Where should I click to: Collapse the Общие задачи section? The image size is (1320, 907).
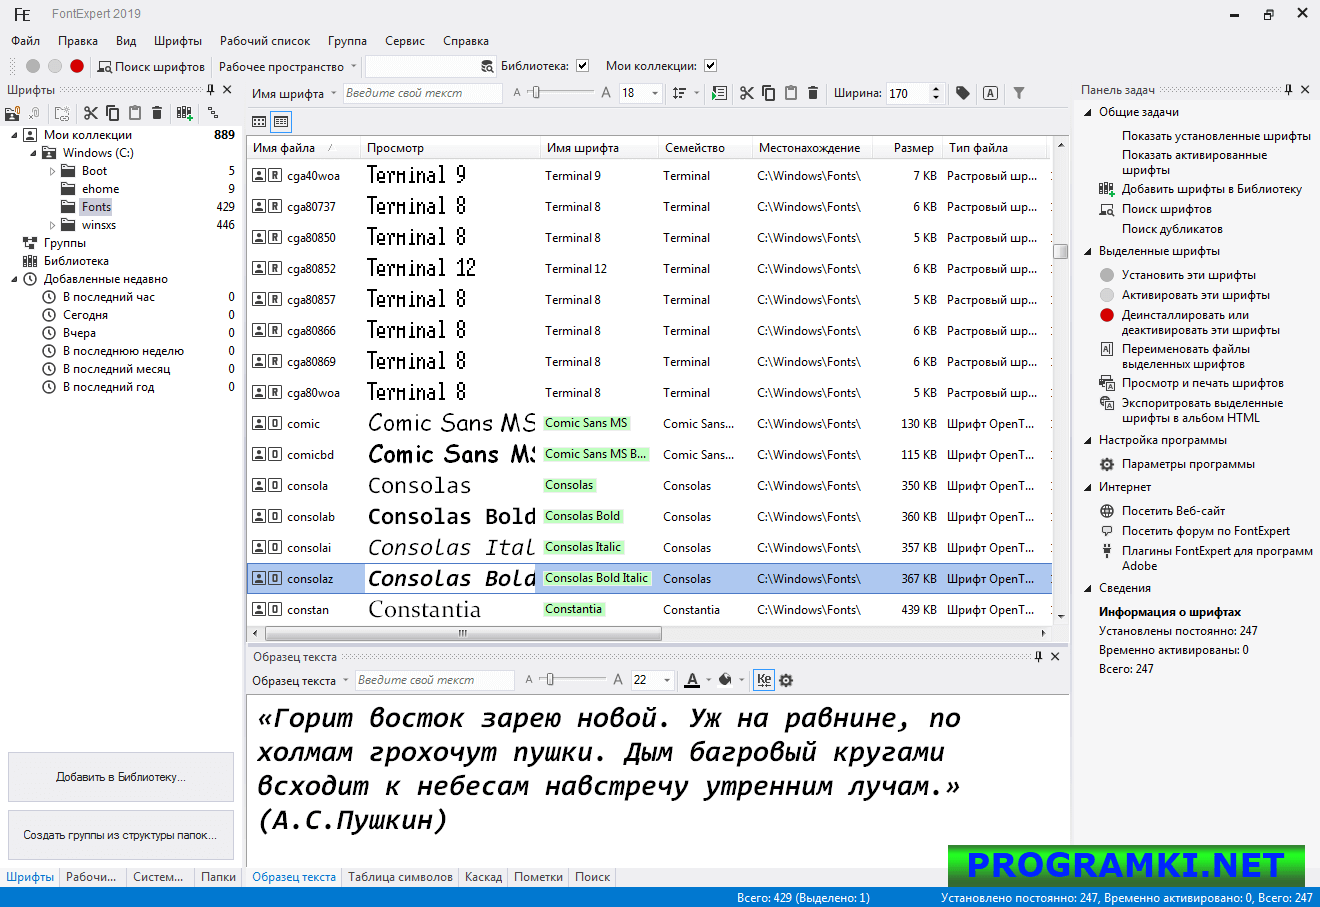tap(1088, 112)
